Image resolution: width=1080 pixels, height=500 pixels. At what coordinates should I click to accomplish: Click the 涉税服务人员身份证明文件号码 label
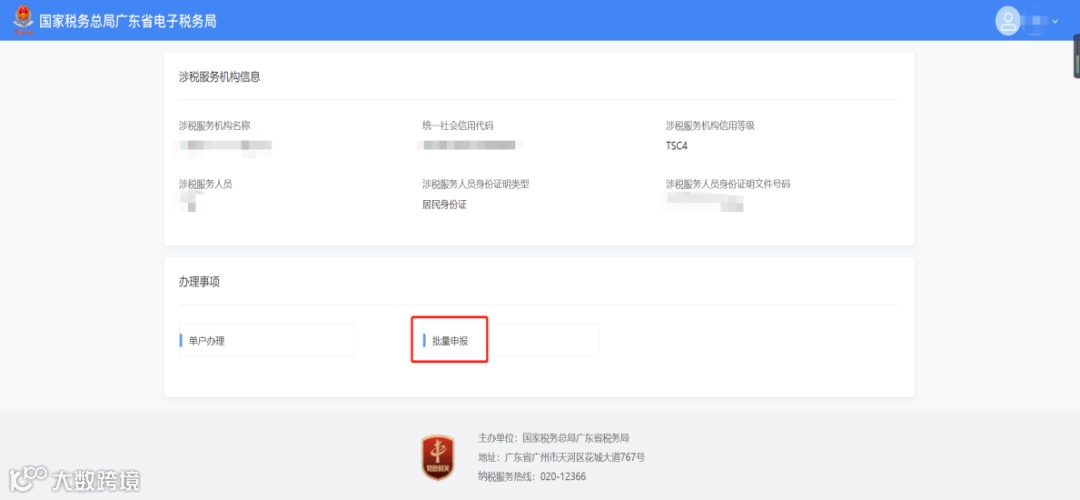(x=728, y=184)
